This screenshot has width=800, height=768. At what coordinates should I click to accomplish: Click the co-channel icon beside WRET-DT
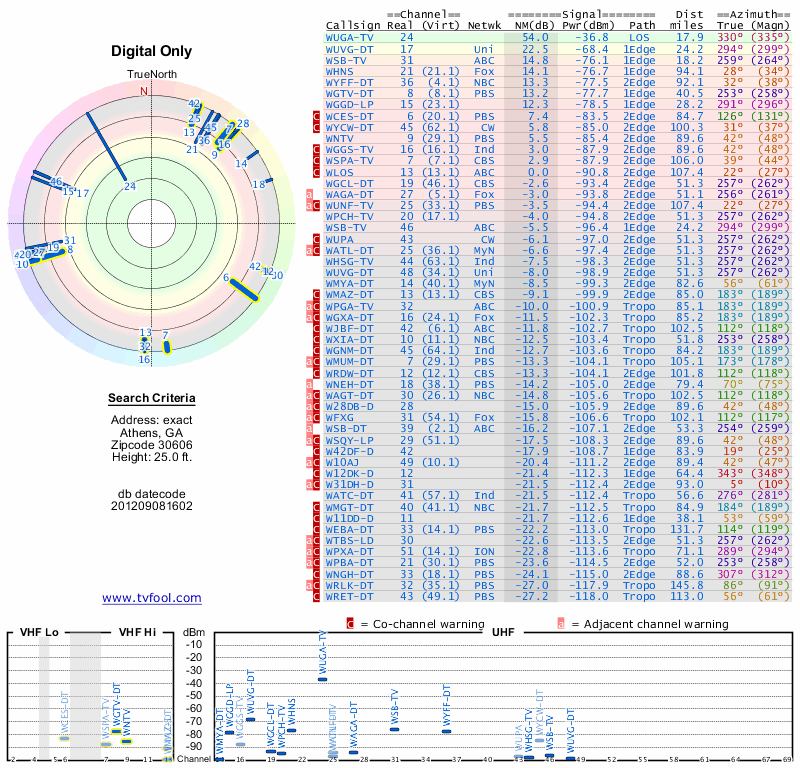(316, 597)
